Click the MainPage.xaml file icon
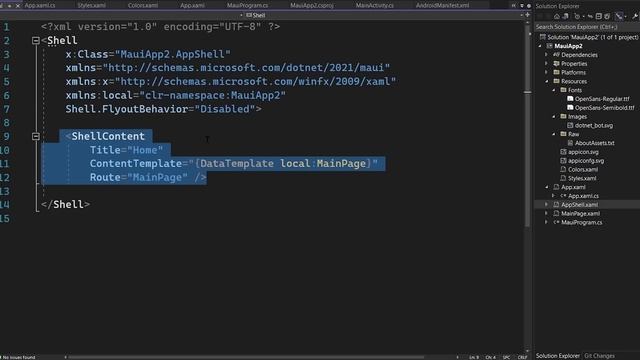 point(556,213)
